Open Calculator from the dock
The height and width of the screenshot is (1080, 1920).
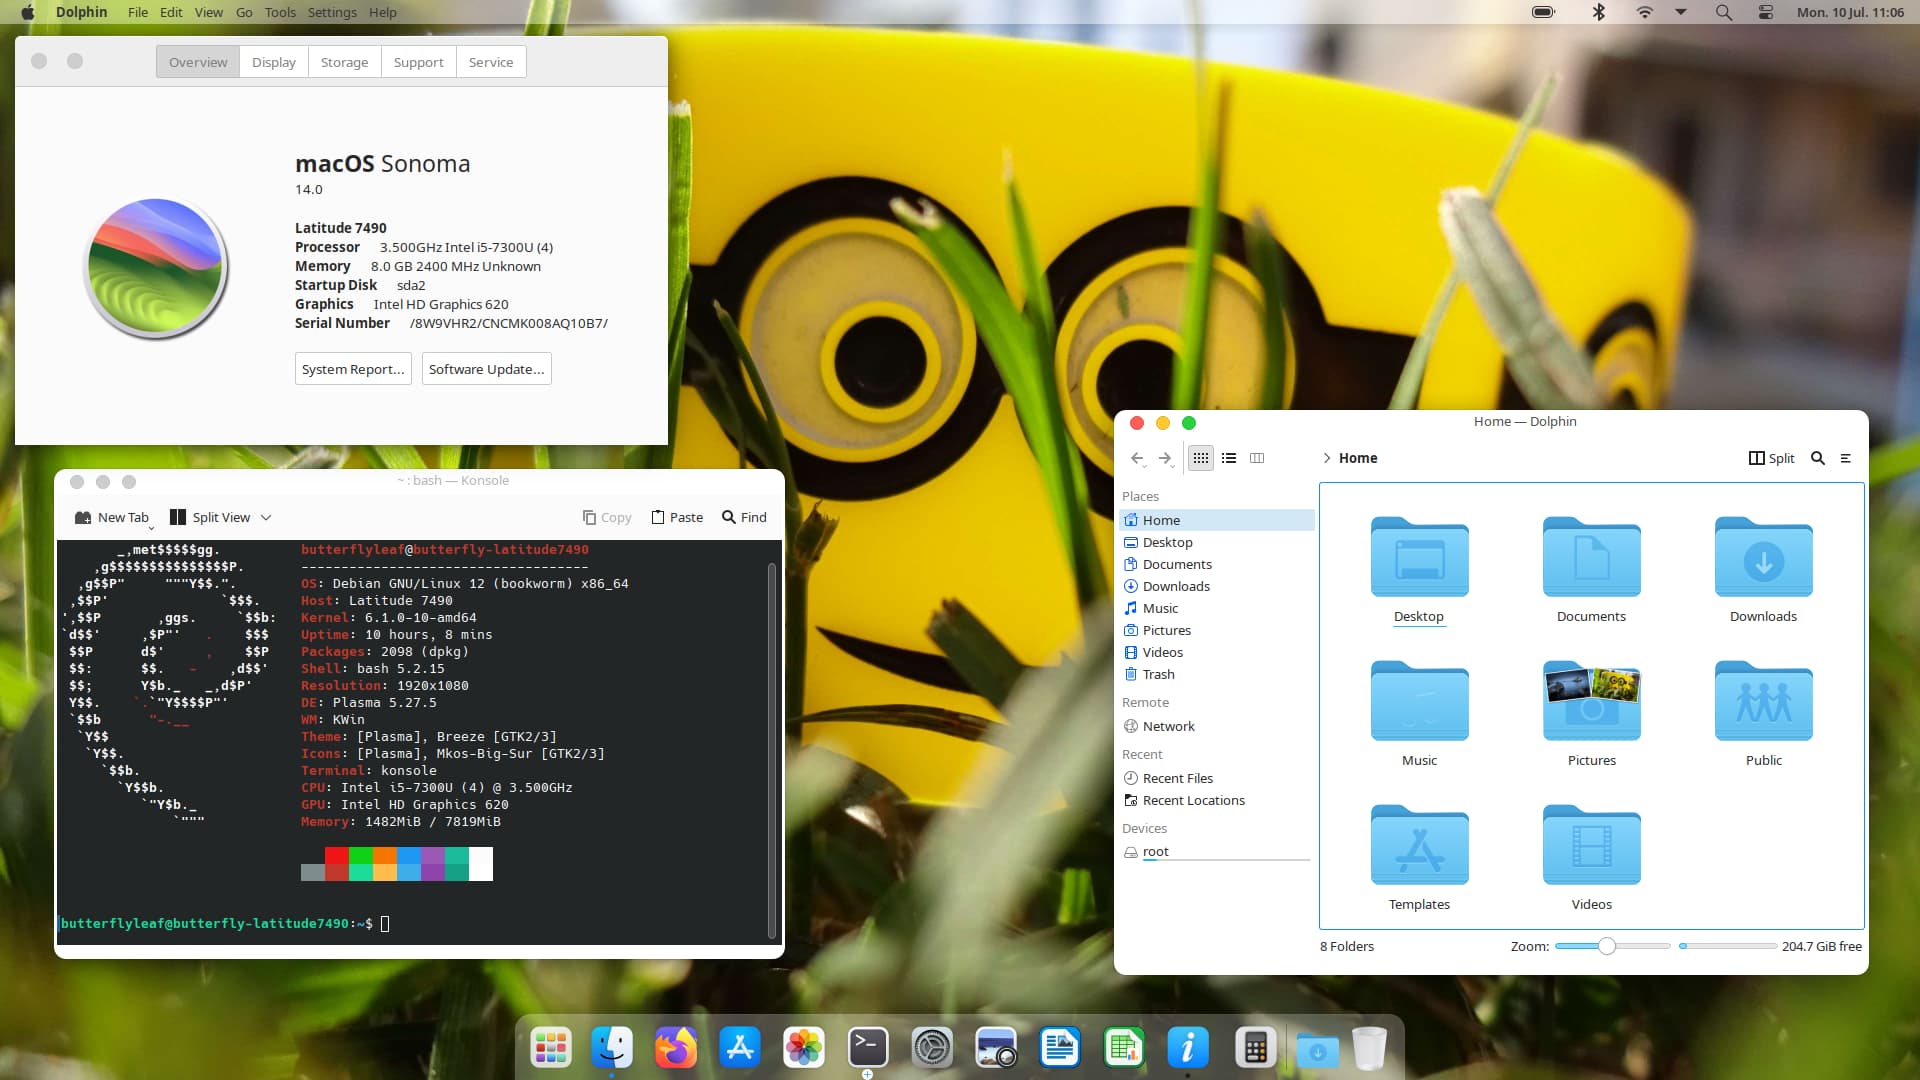[x=1256, y=1048]
